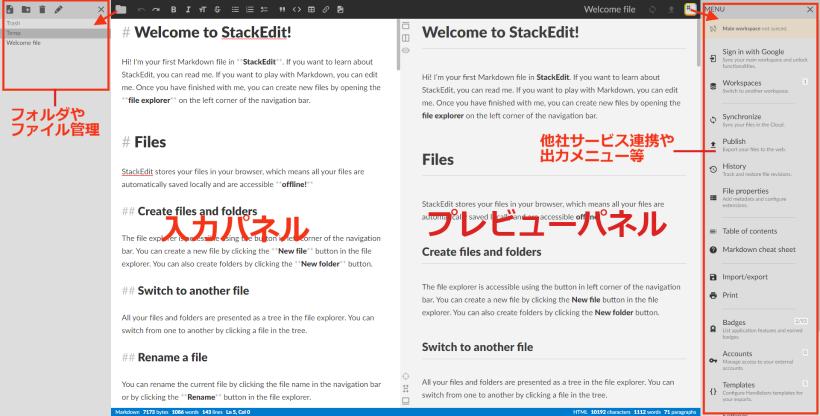
Task: Click the trash delete icon
Action: pyautogui.click(x=42, y=9)
